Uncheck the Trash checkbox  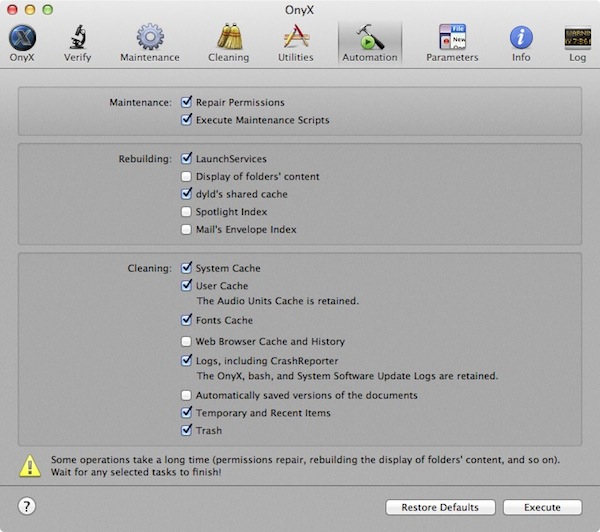click(x=186, y=430)
